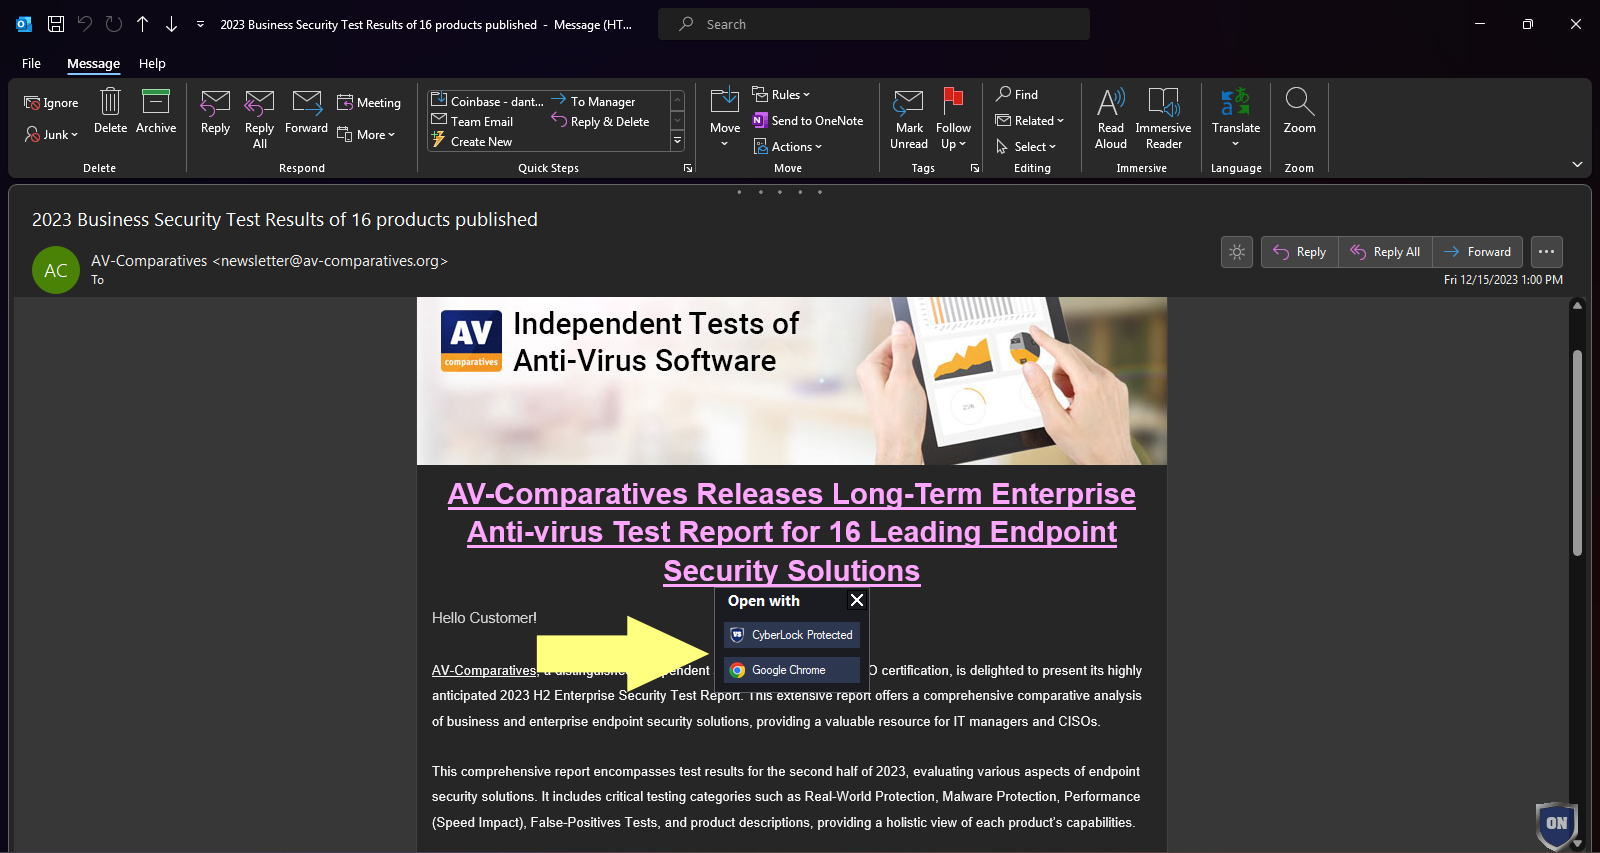Viewport: 1600px width, 853px height.
Task: Go to next item with down arrow
Action: click(x=171, y=24)
